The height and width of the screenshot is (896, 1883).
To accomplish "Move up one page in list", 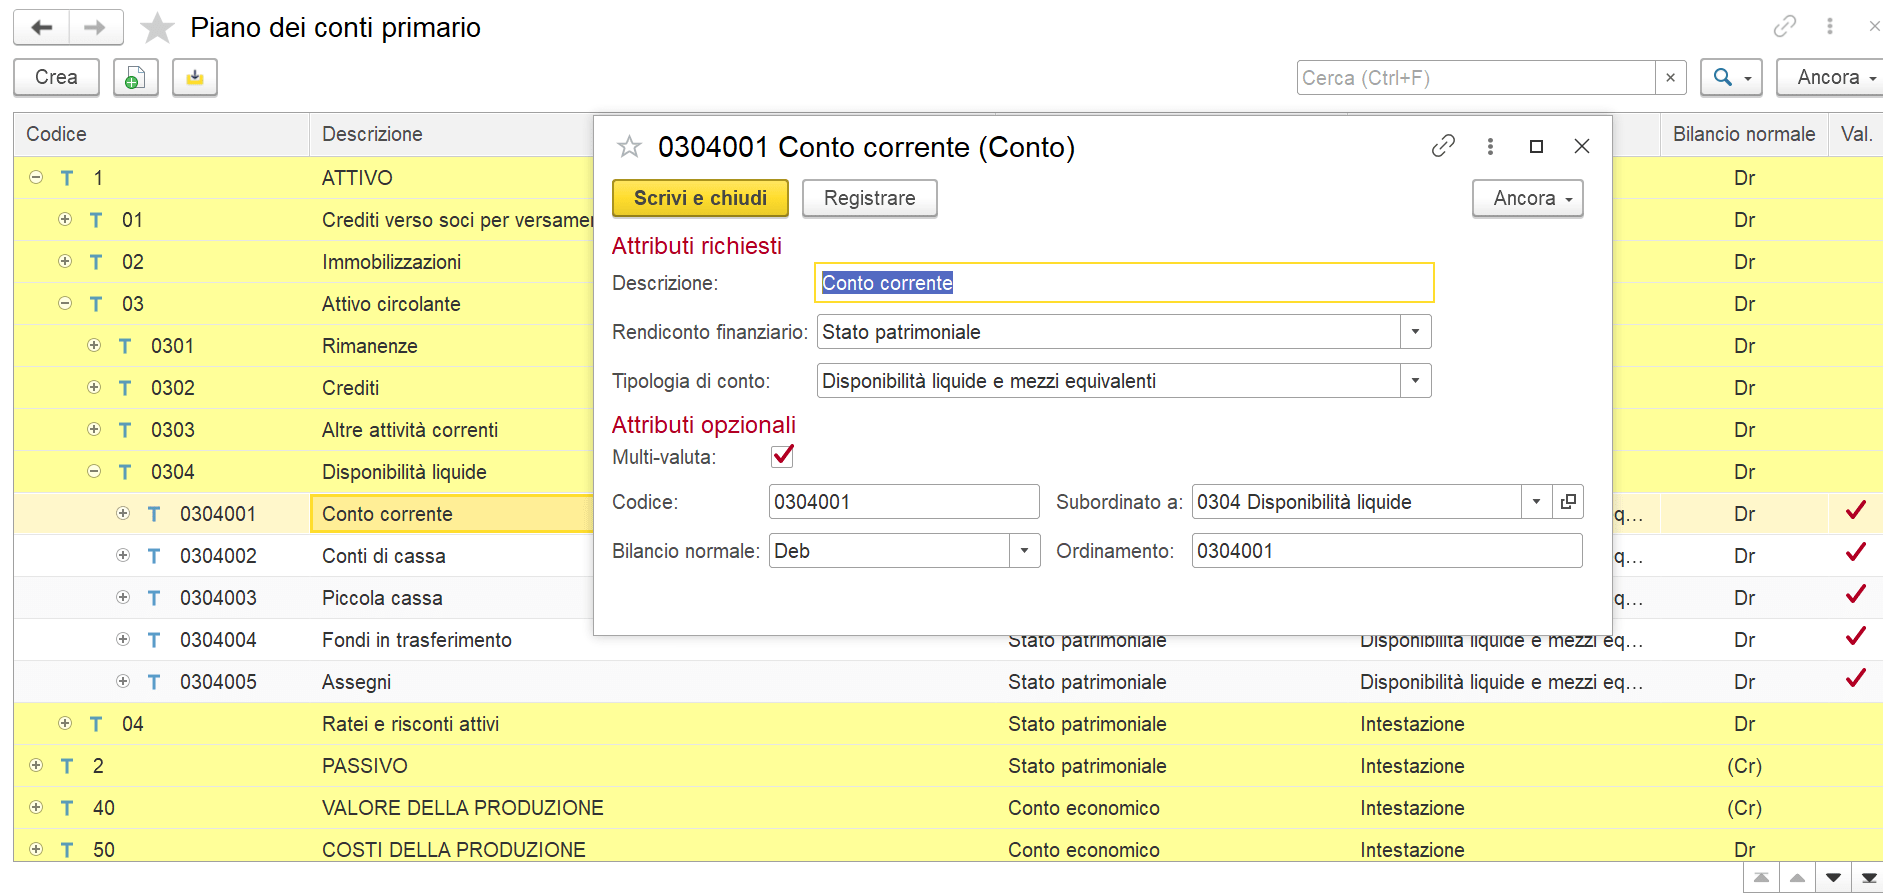I will pos(1797,878).
